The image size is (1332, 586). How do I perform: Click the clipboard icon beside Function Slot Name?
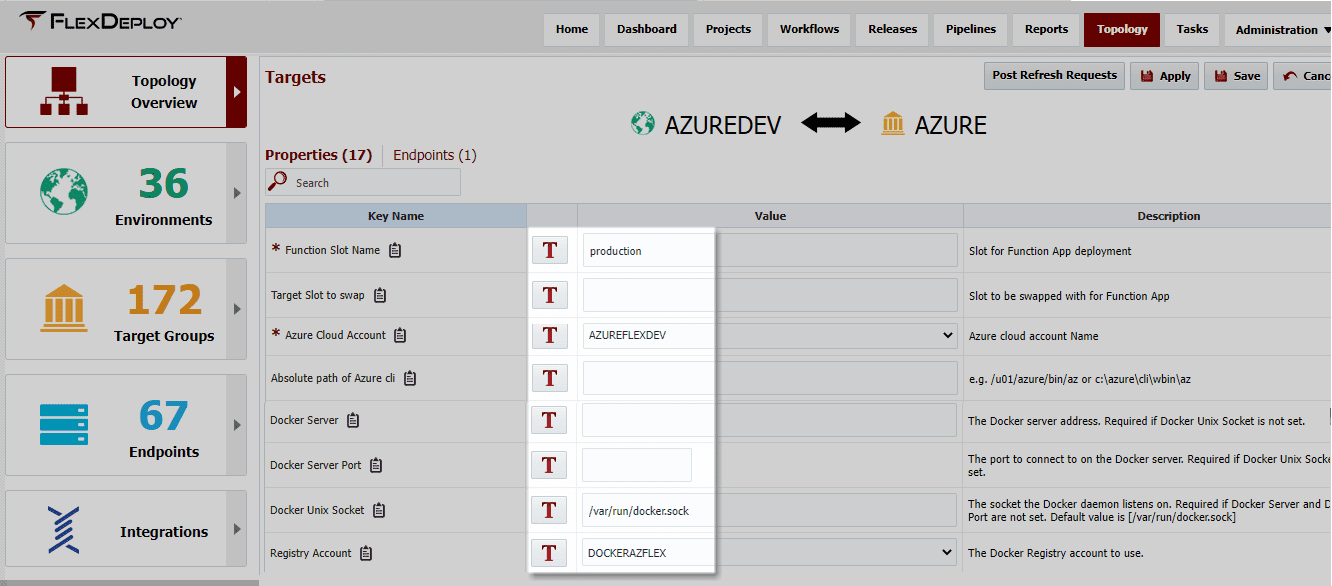(395, 250)
